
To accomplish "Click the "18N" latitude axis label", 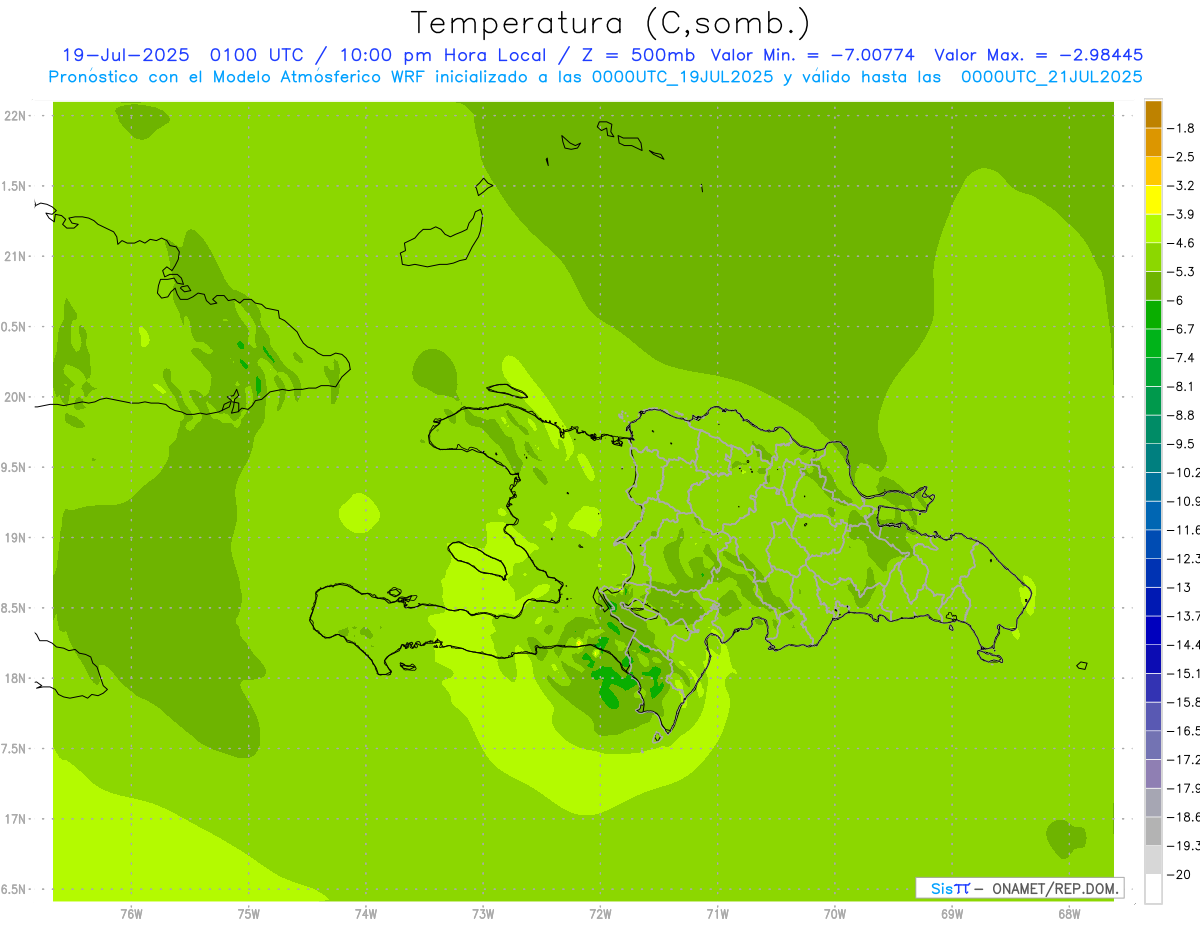I will pyautogui.click(x=16, y=678).
